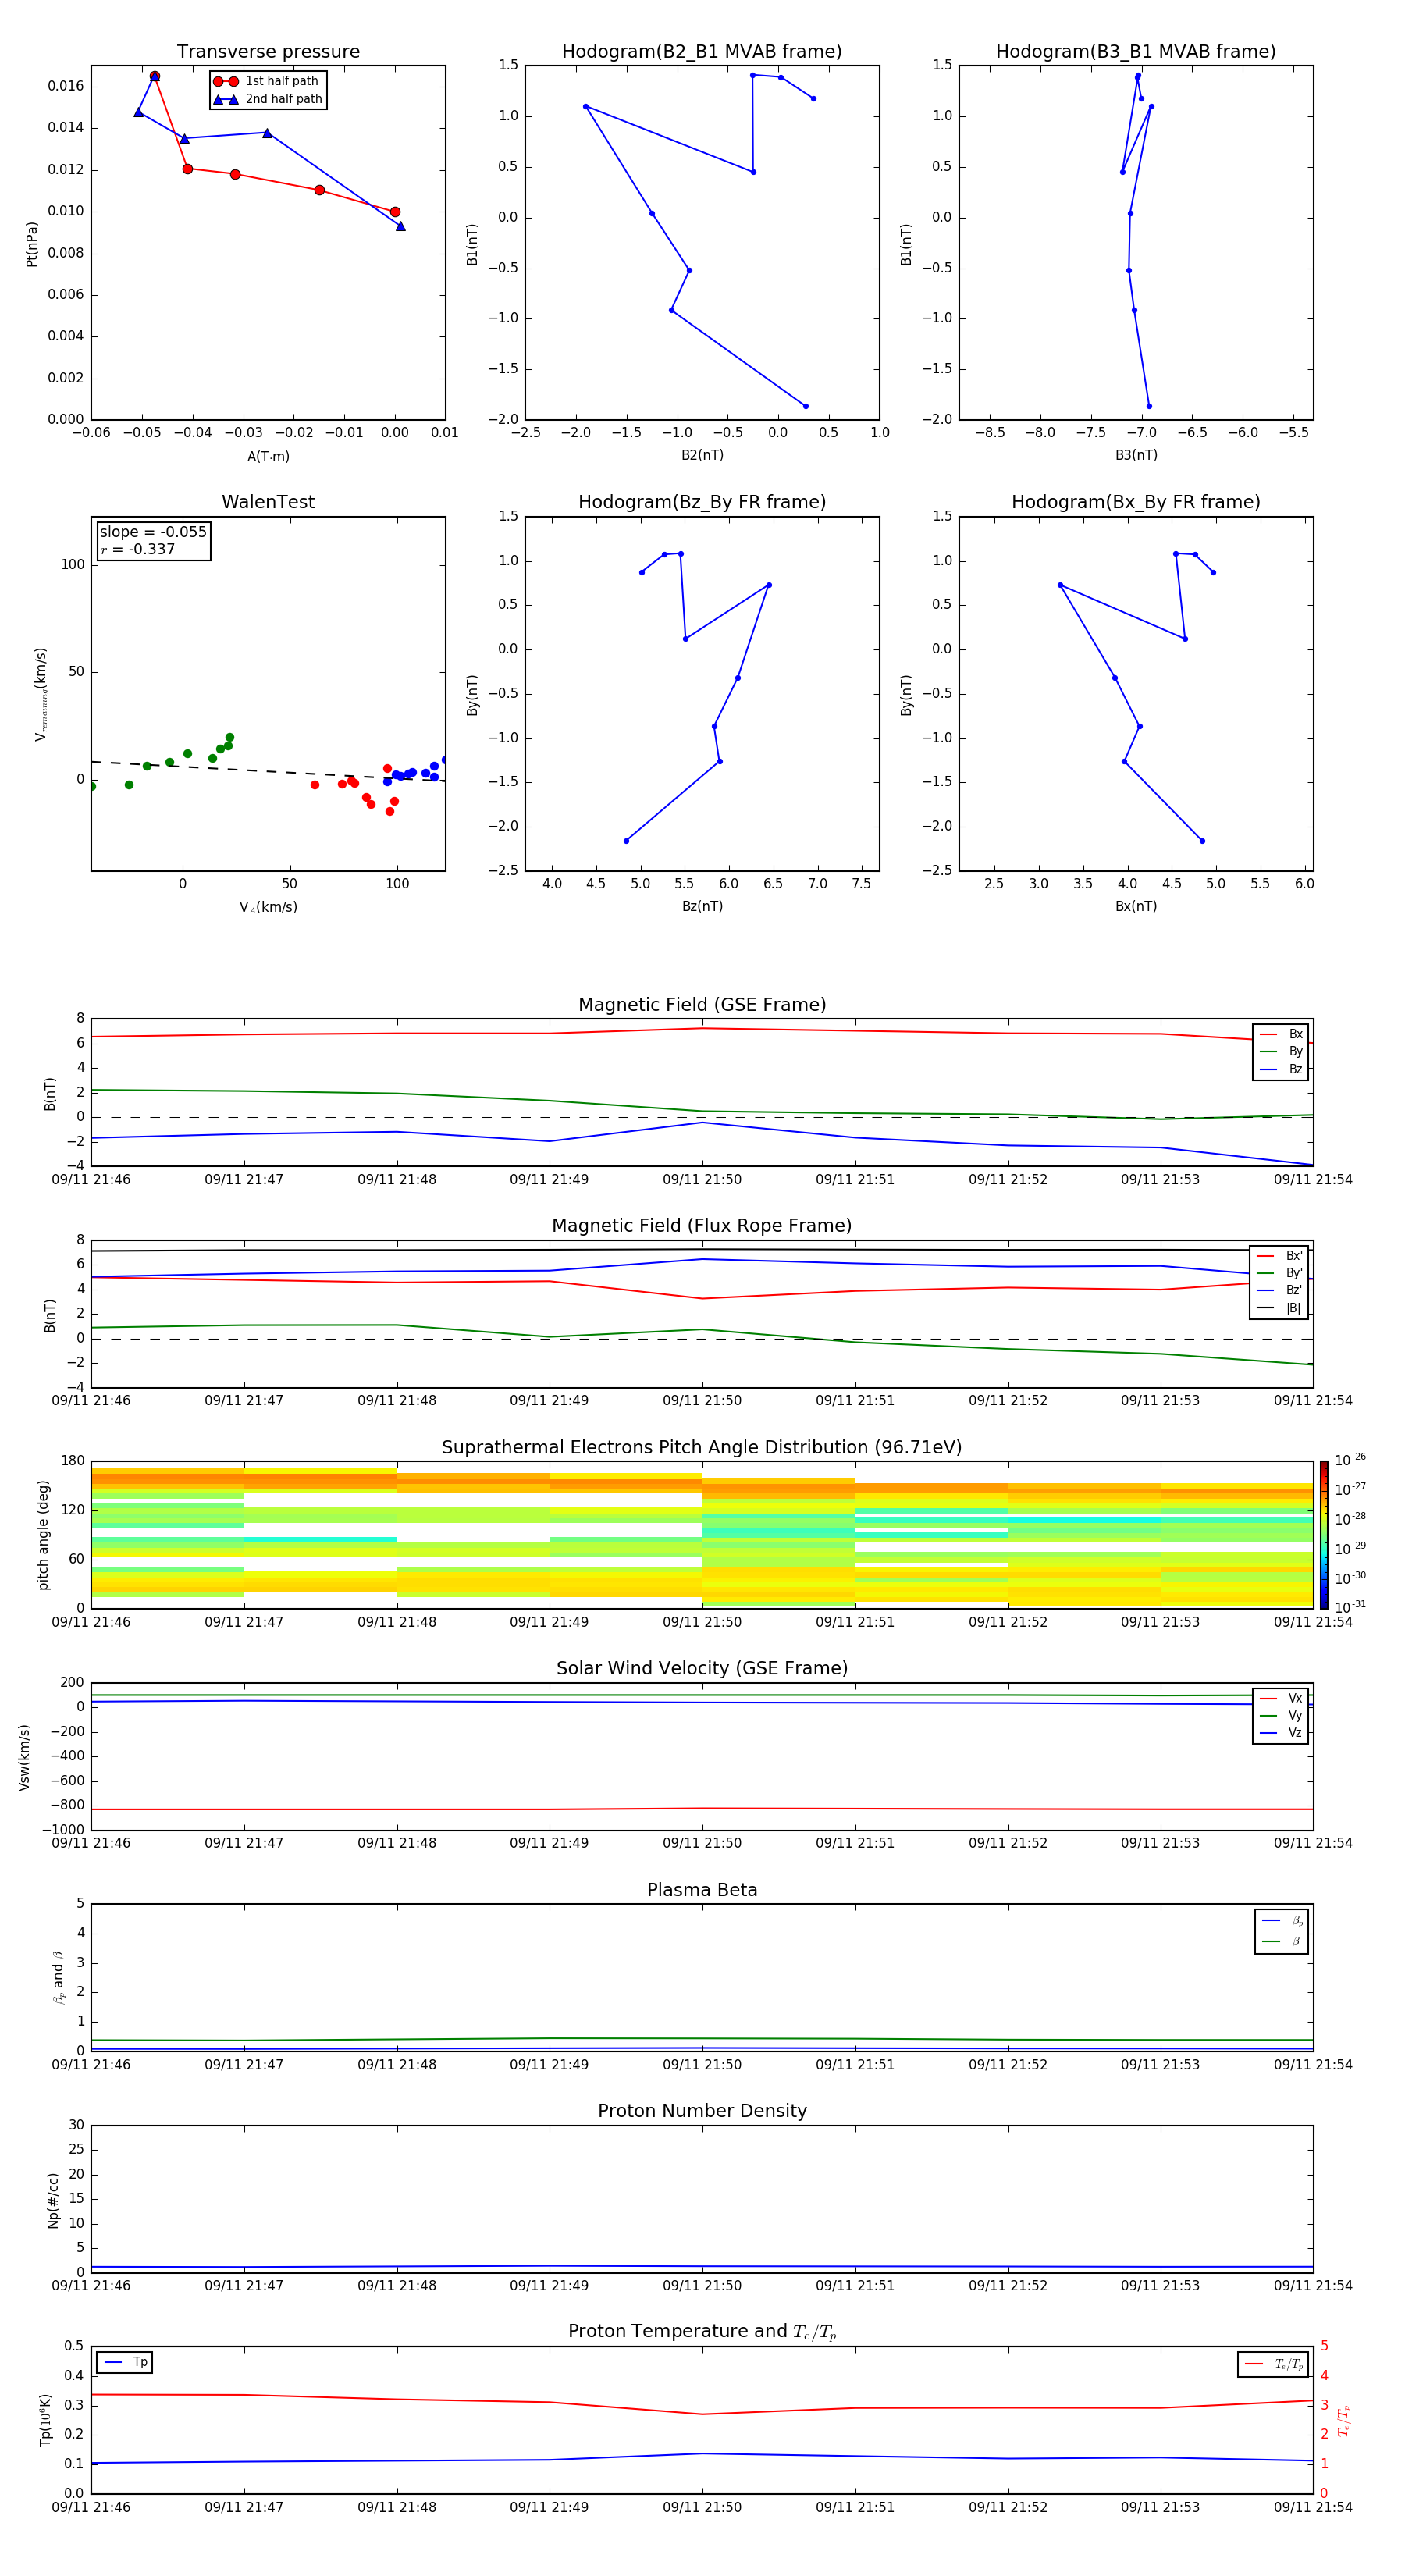Select the '|B|' entry in Flux Rope legend
This screenshot has height=2576, width=1405.
(1279, 1308)
